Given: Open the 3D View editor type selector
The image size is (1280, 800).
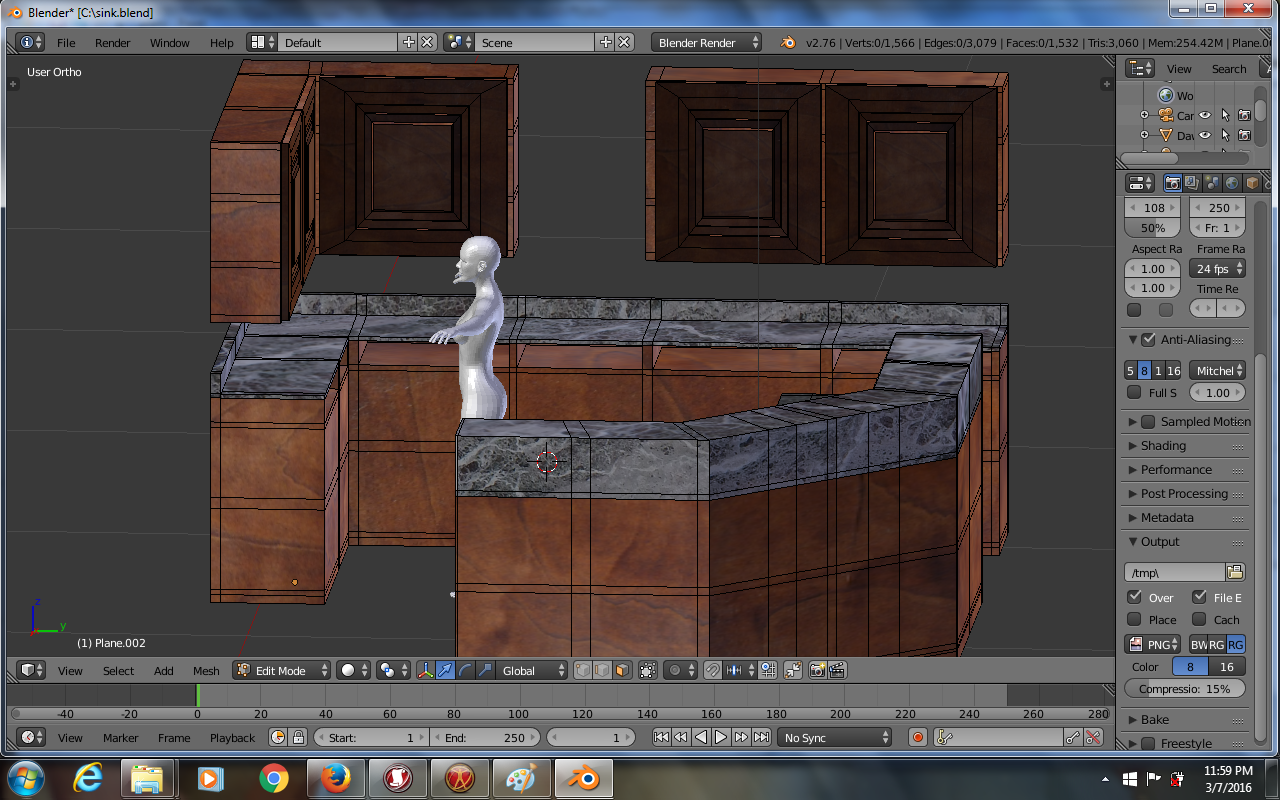Looking at the screenshot, I should 32,670.
